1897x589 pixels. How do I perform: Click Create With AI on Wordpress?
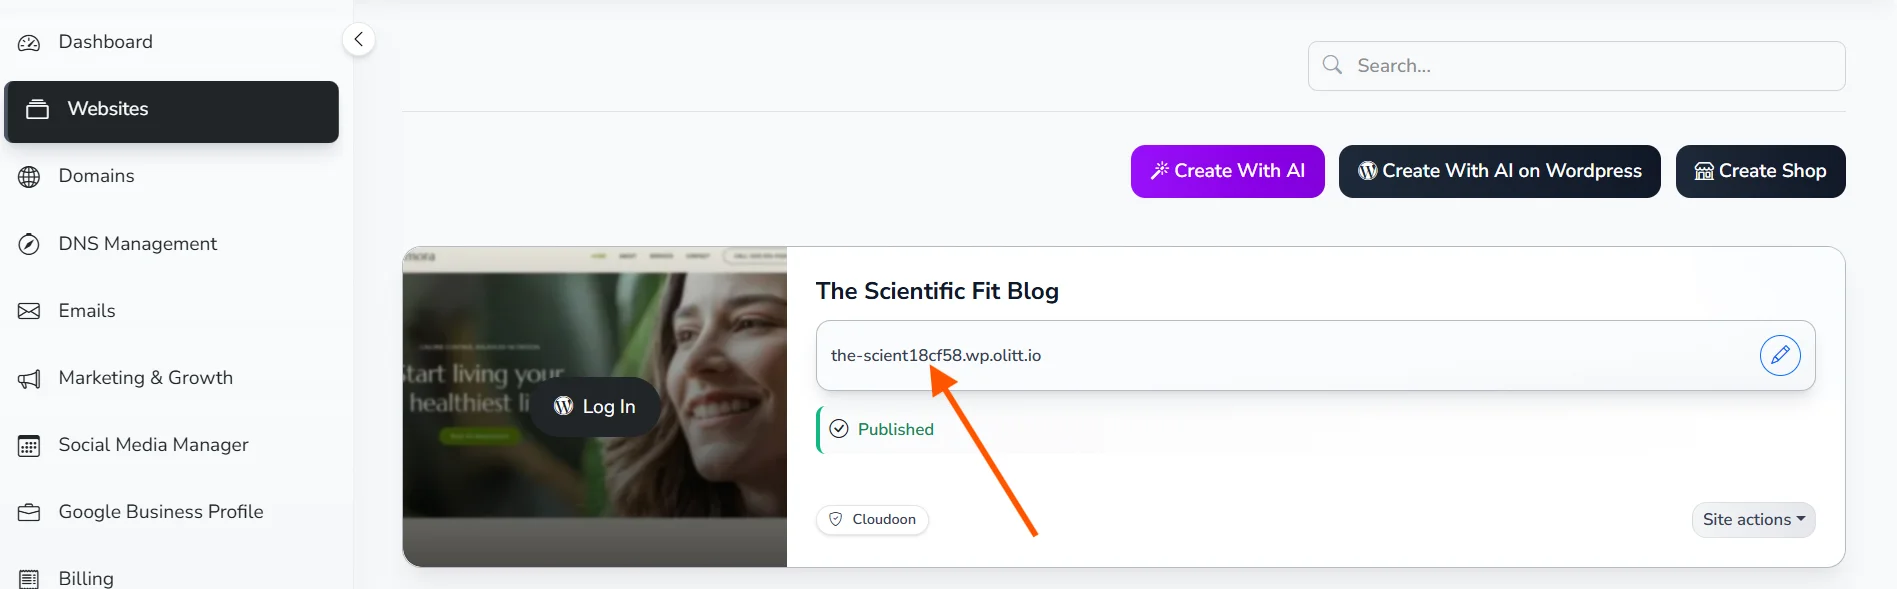1499,171
